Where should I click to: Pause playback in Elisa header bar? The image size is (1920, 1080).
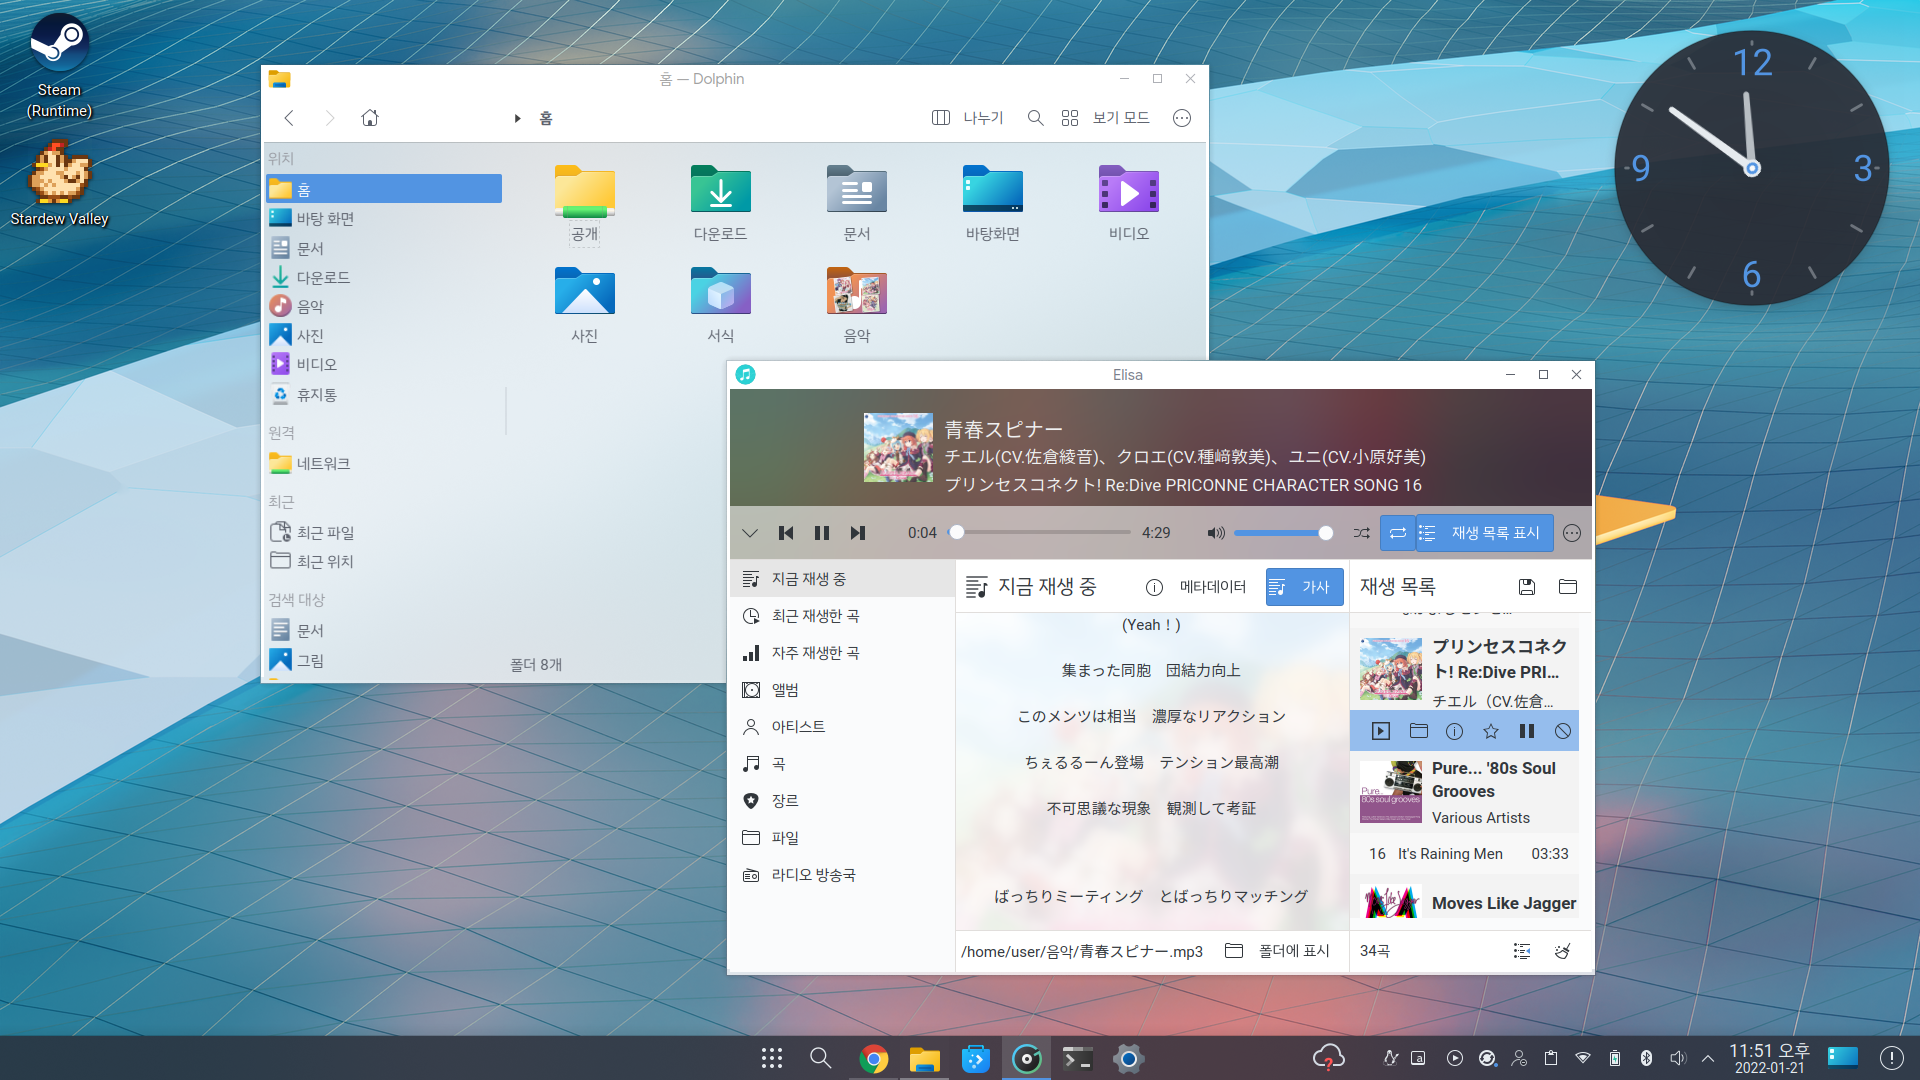coord(822,533)
